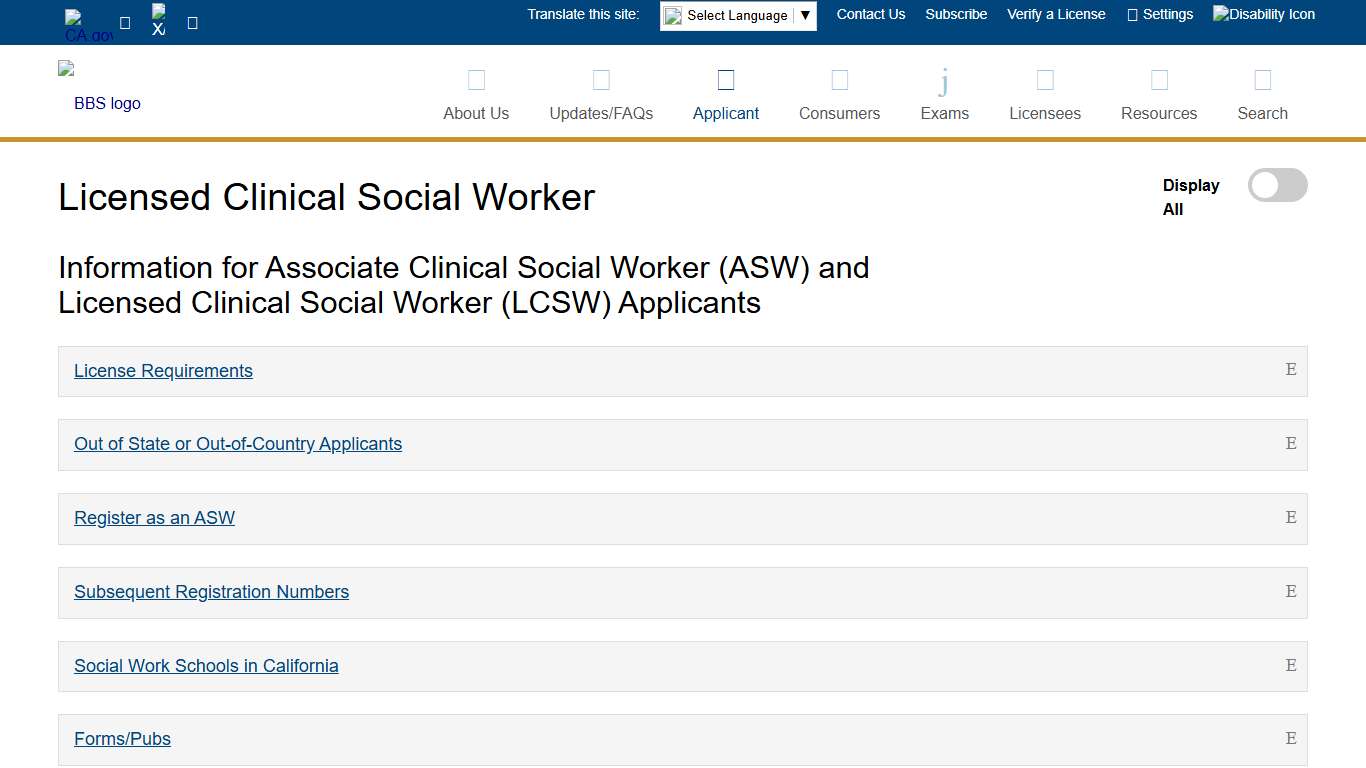
Task: Switch to the Applicant tab
Action: [725, 95]
